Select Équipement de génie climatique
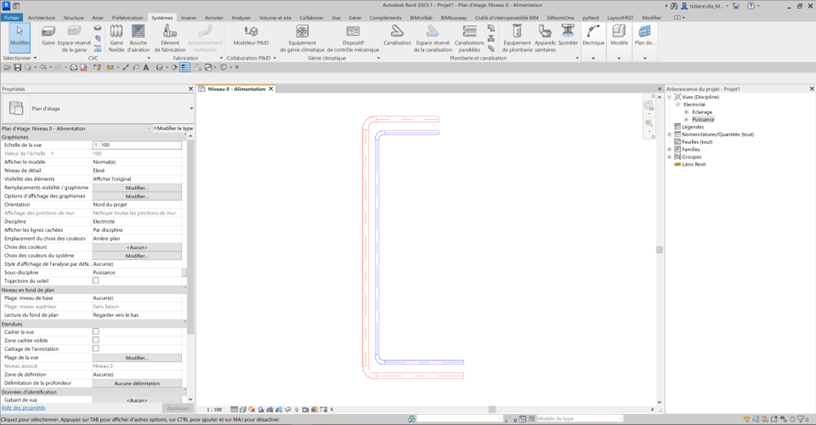The height and width of the screenshot is (425, 816). click(302, 35)
